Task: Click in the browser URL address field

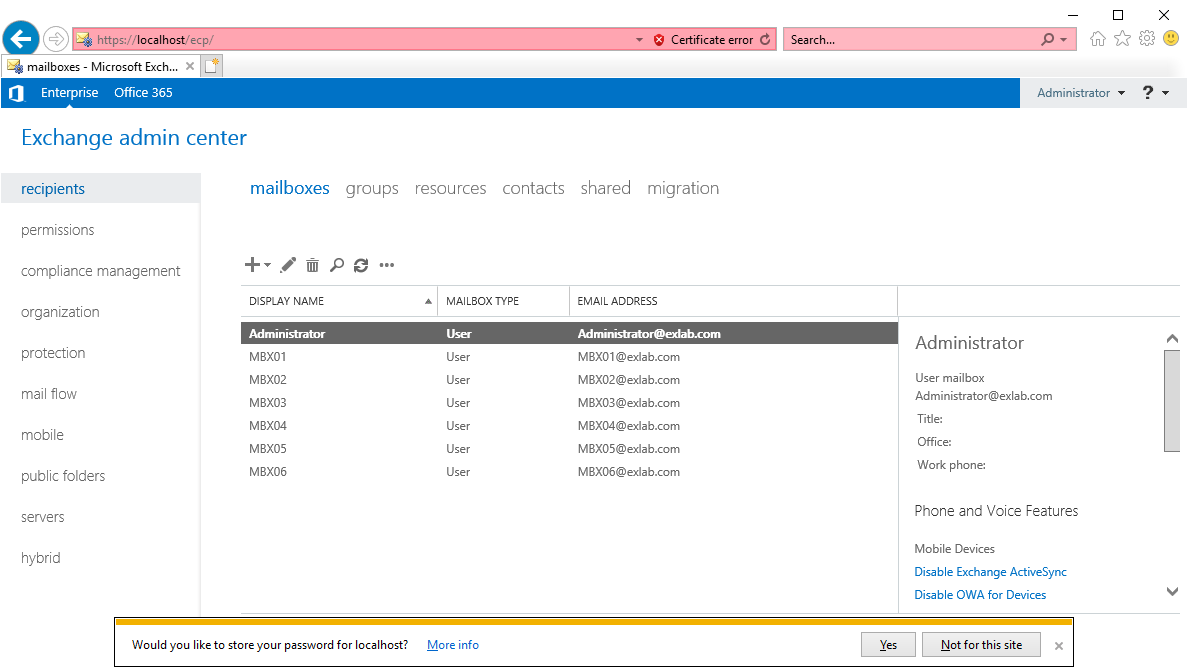Action: click(362, 39)
